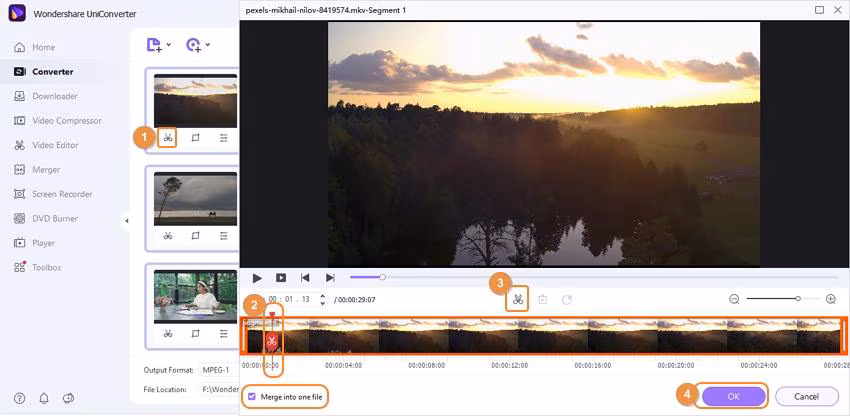850x416 pixels.
Task: Click crop icon under the lone tree video
Action: coord(196,236)
